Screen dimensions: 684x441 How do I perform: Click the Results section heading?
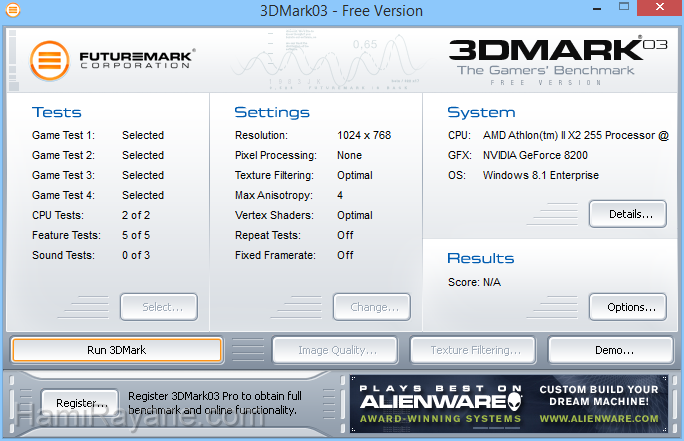[x=481, y=258]
